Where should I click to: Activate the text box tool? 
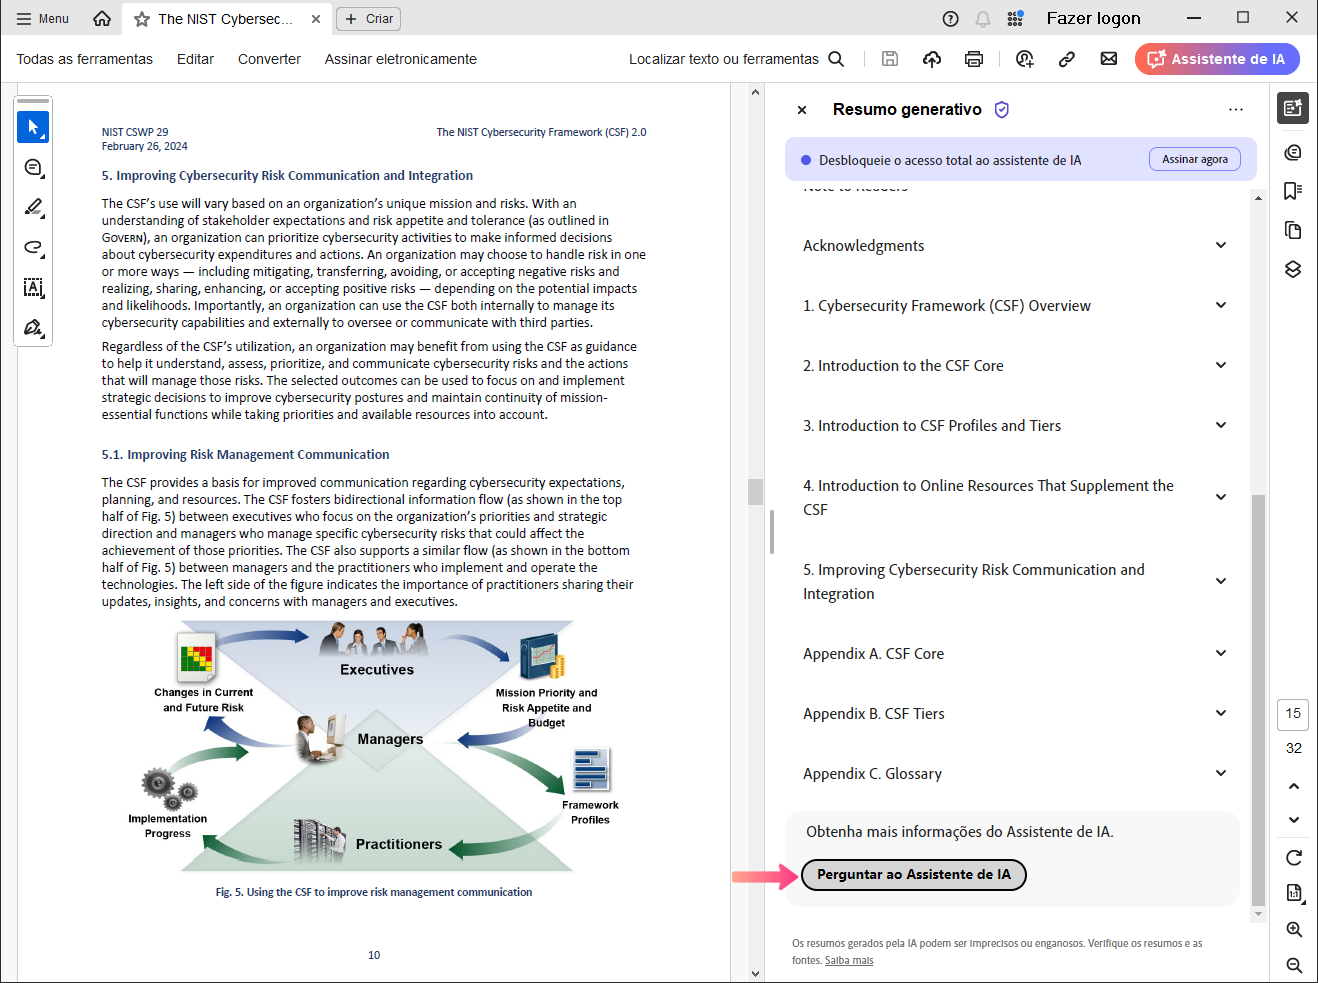point(33,287)
